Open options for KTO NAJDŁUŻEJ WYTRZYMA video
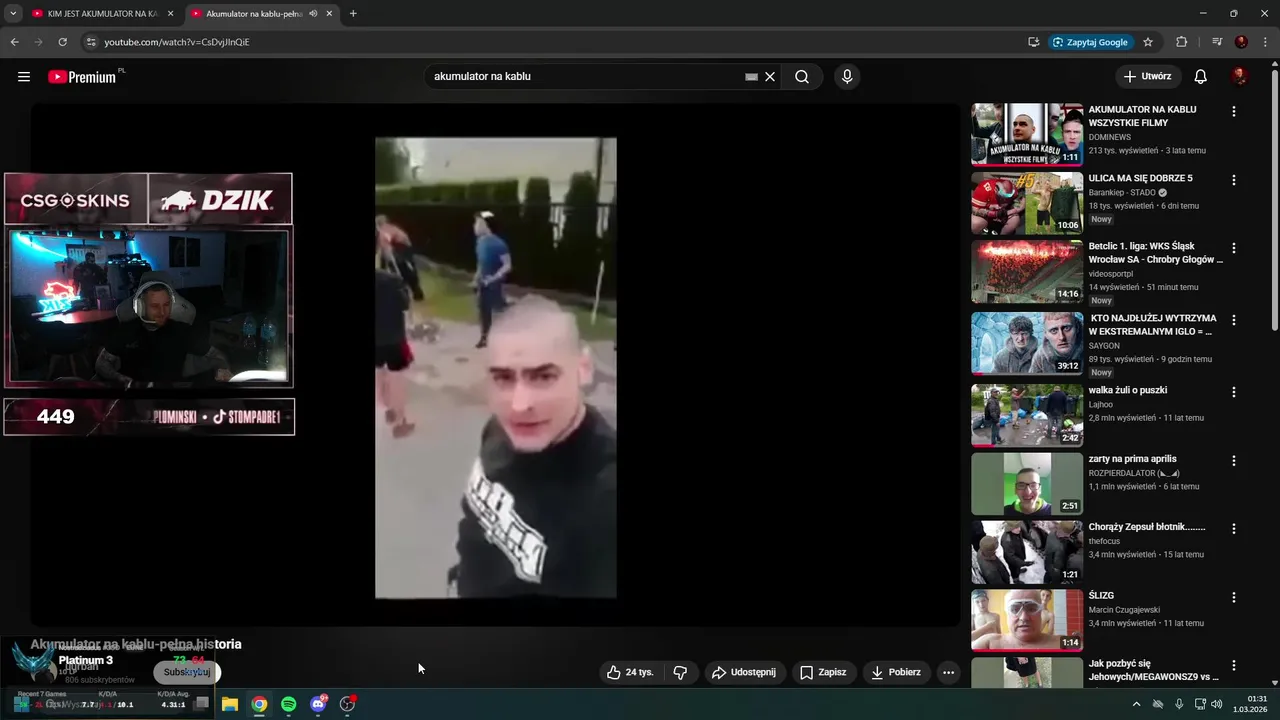This screenshot has width=1280, height=720. click(1233, 320)
